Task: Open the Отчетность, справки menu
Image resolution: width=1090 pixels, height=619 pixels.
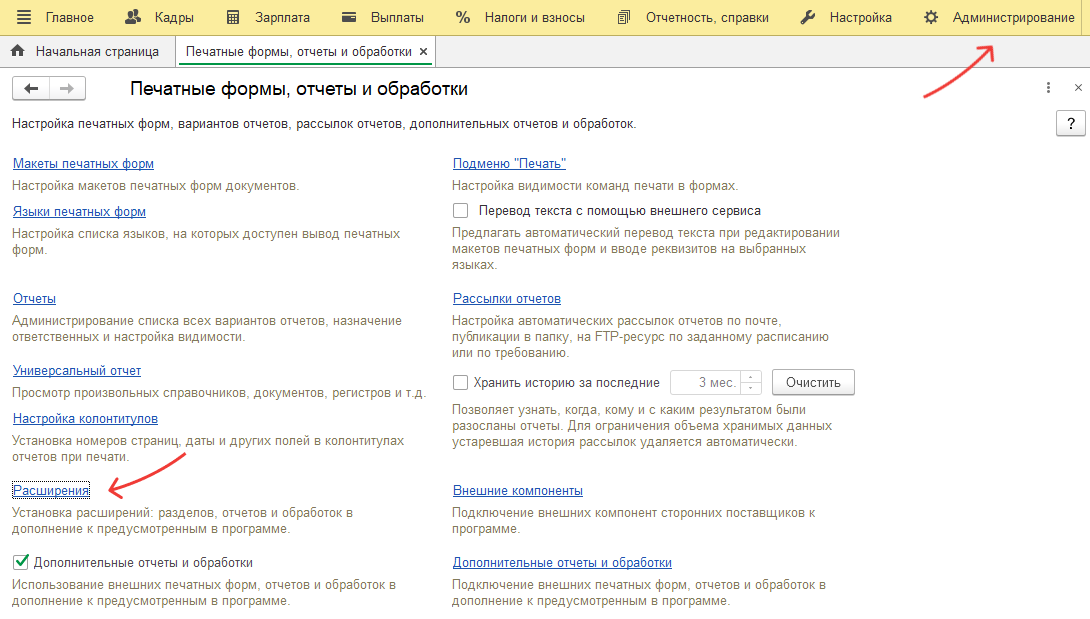Action: click(x=707, y=17)
